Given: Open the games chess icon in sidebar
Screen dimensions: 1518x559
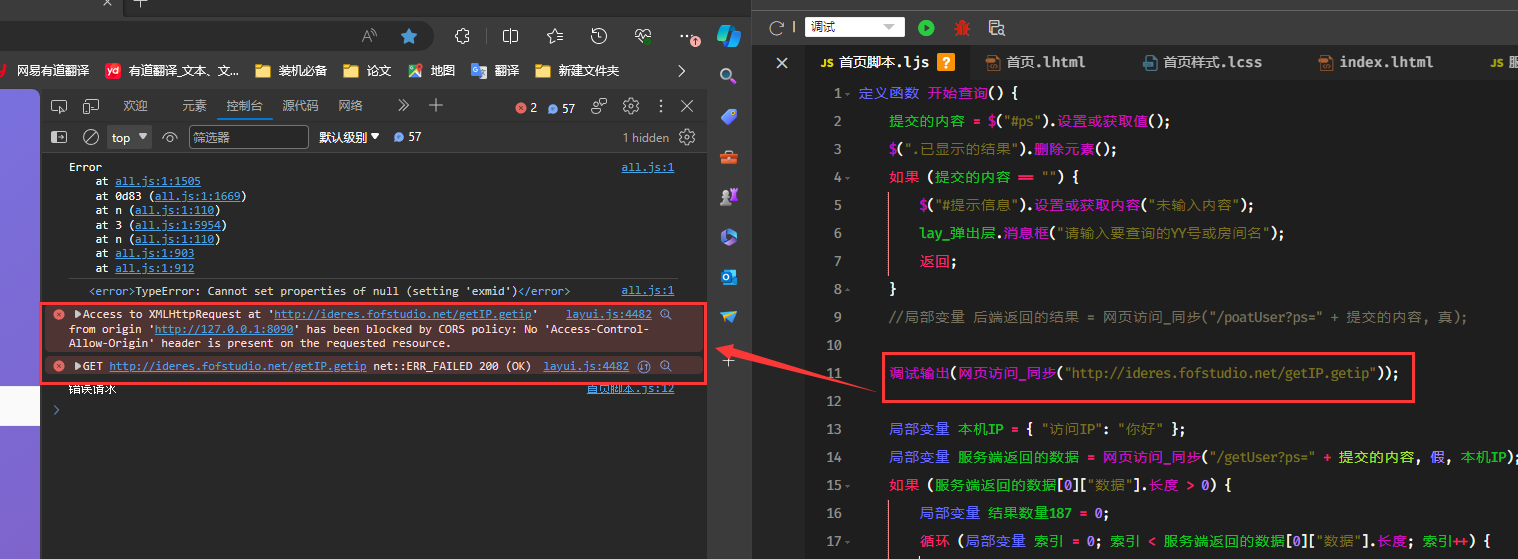Looking at the screenshot, I should pos(728,197).
